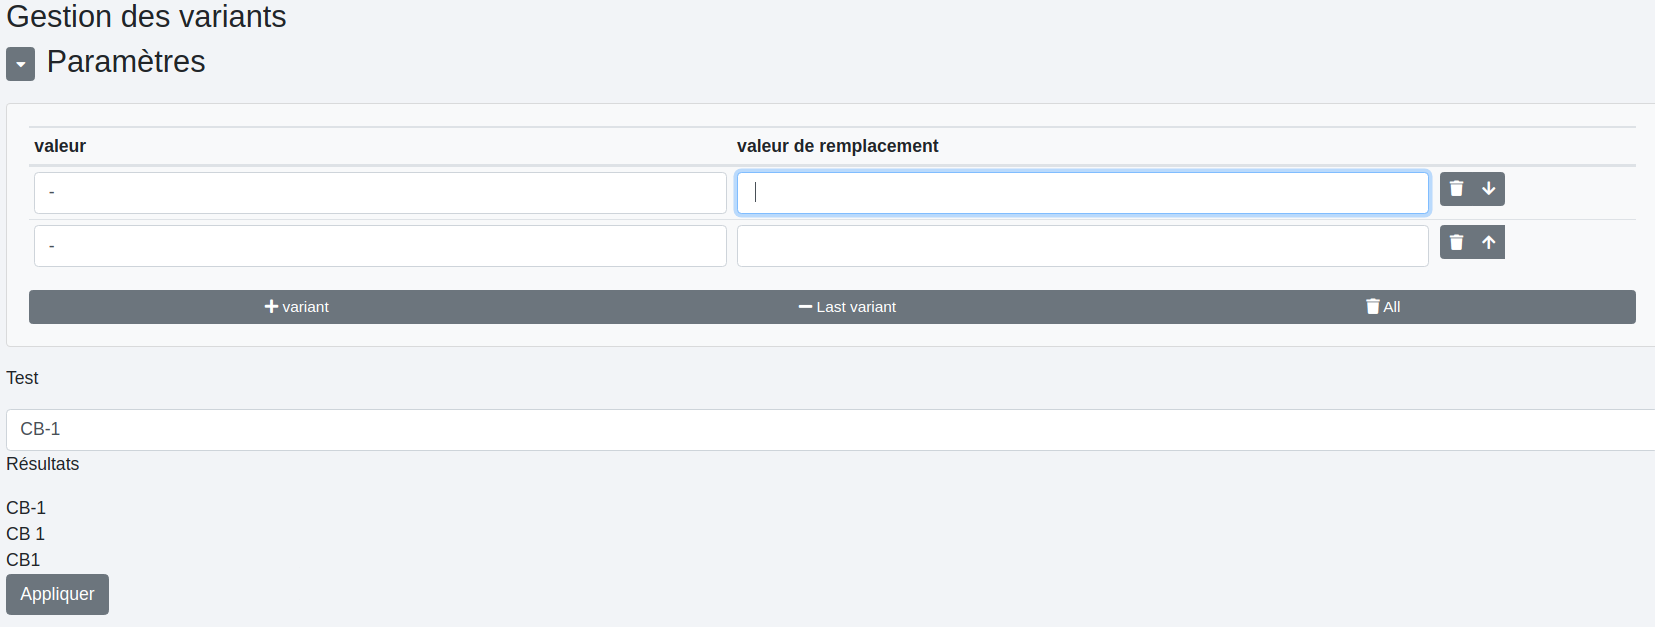
Task: Focus the first row's valeur de remplacement field
Action: click(x=1082, y=193)
